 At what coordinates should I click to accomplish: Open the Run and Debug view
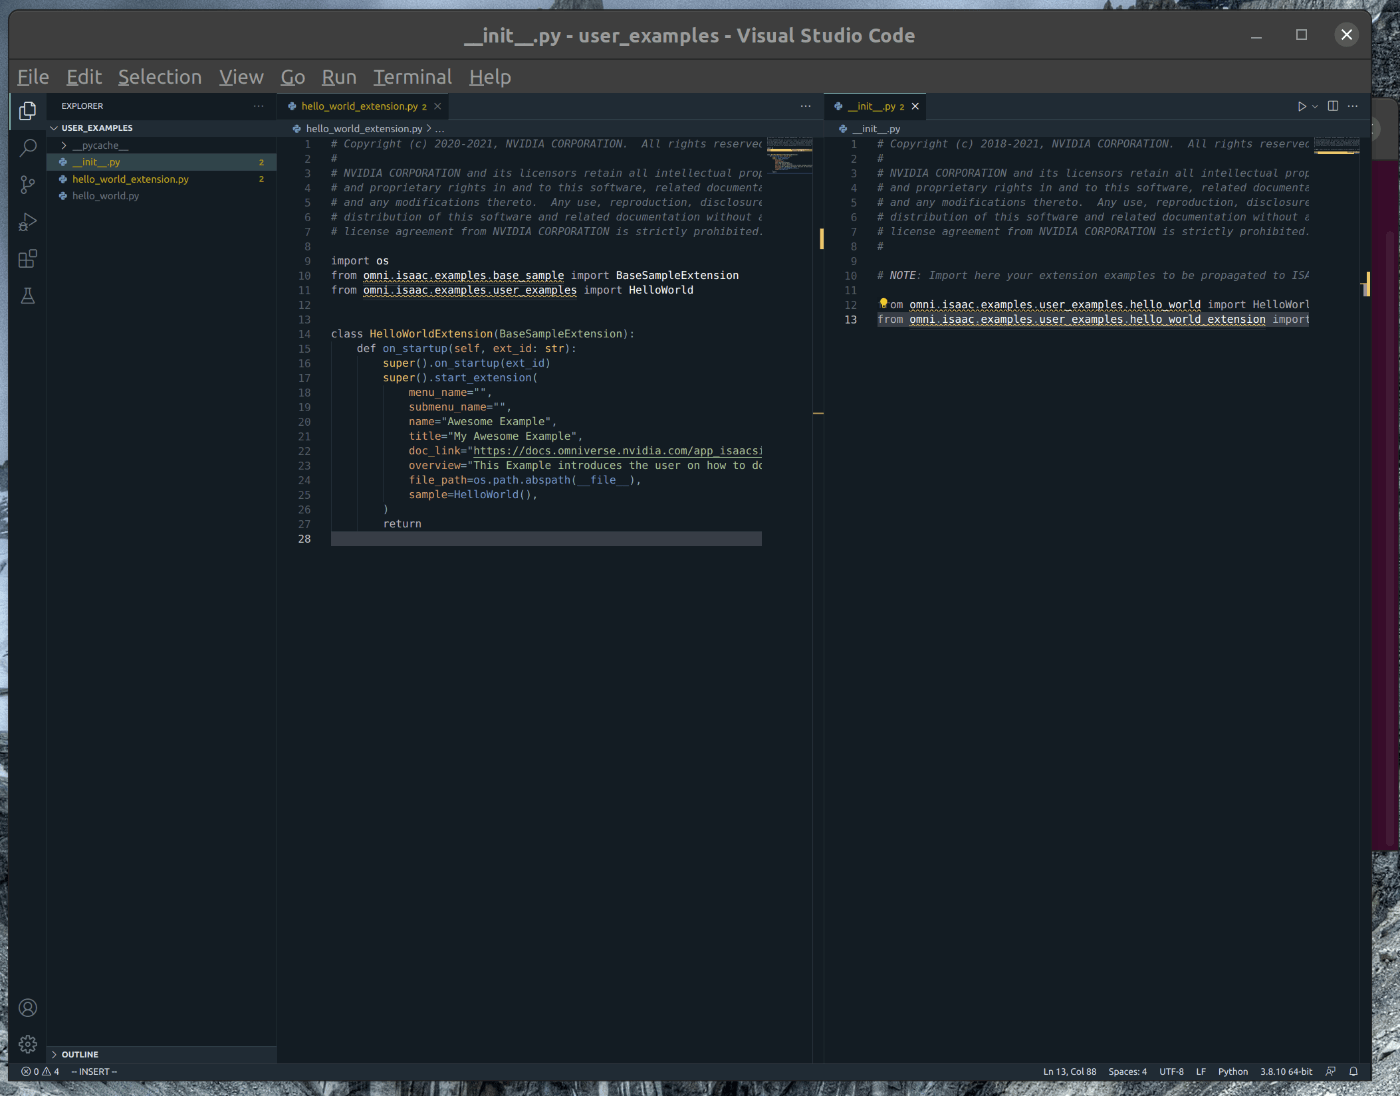[28, 222]
